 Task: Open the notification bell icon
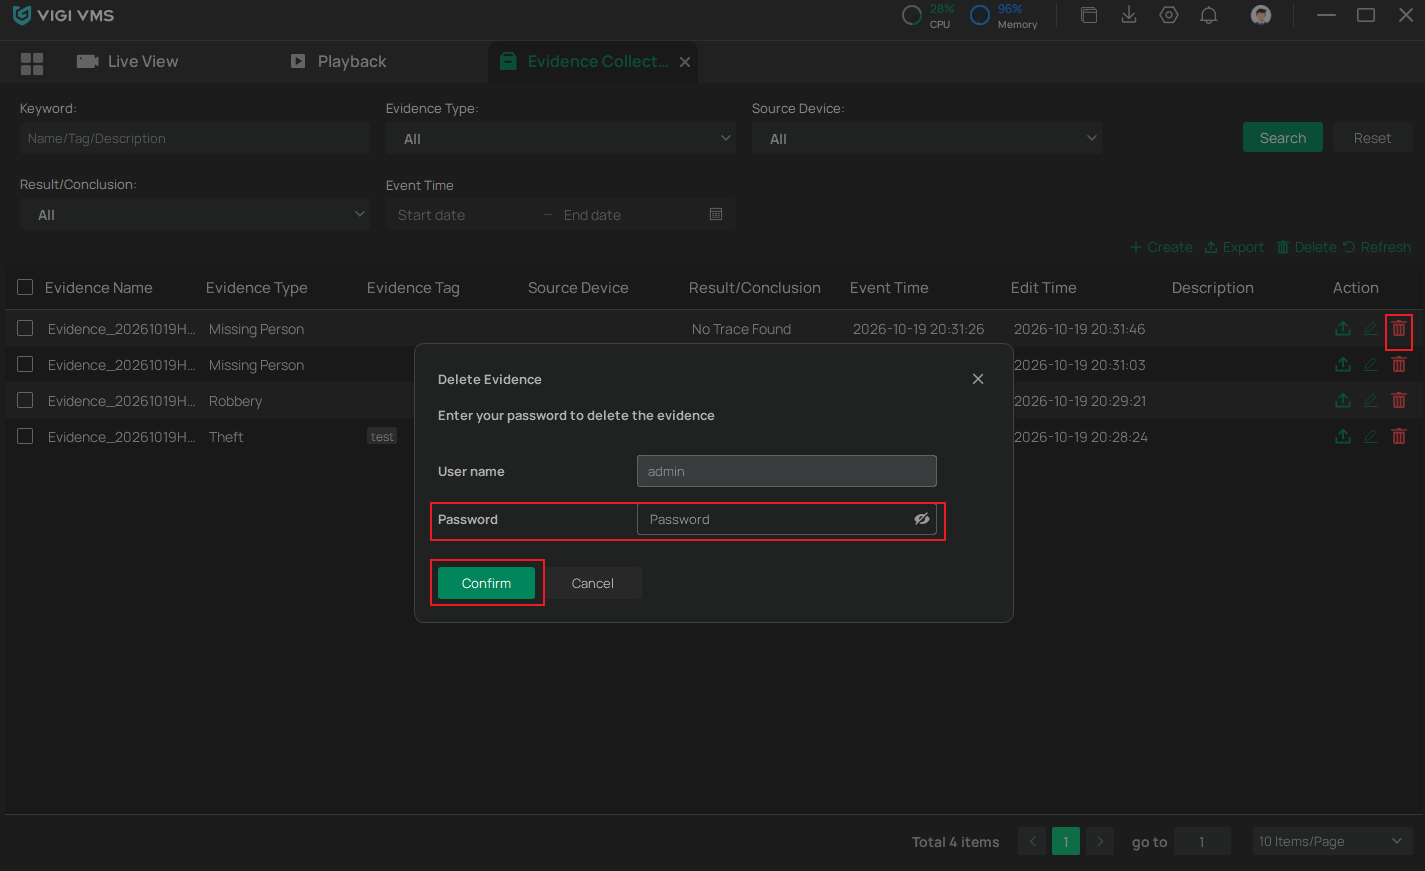[1209, 15]
